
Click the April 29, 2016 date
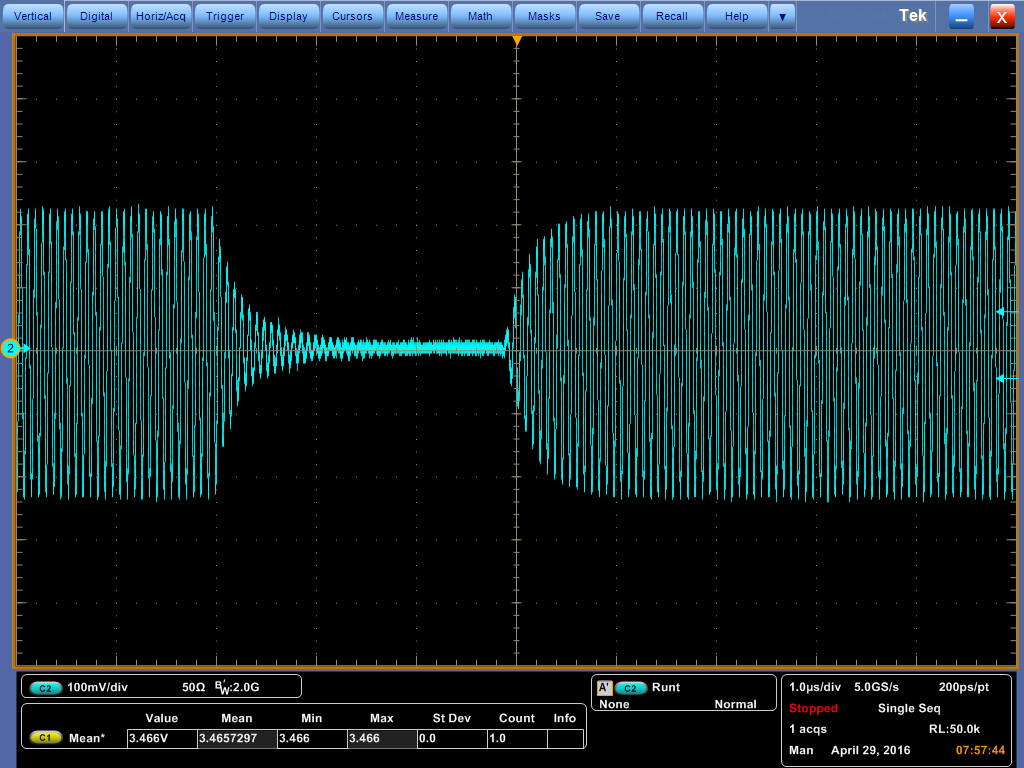point(871,750)
